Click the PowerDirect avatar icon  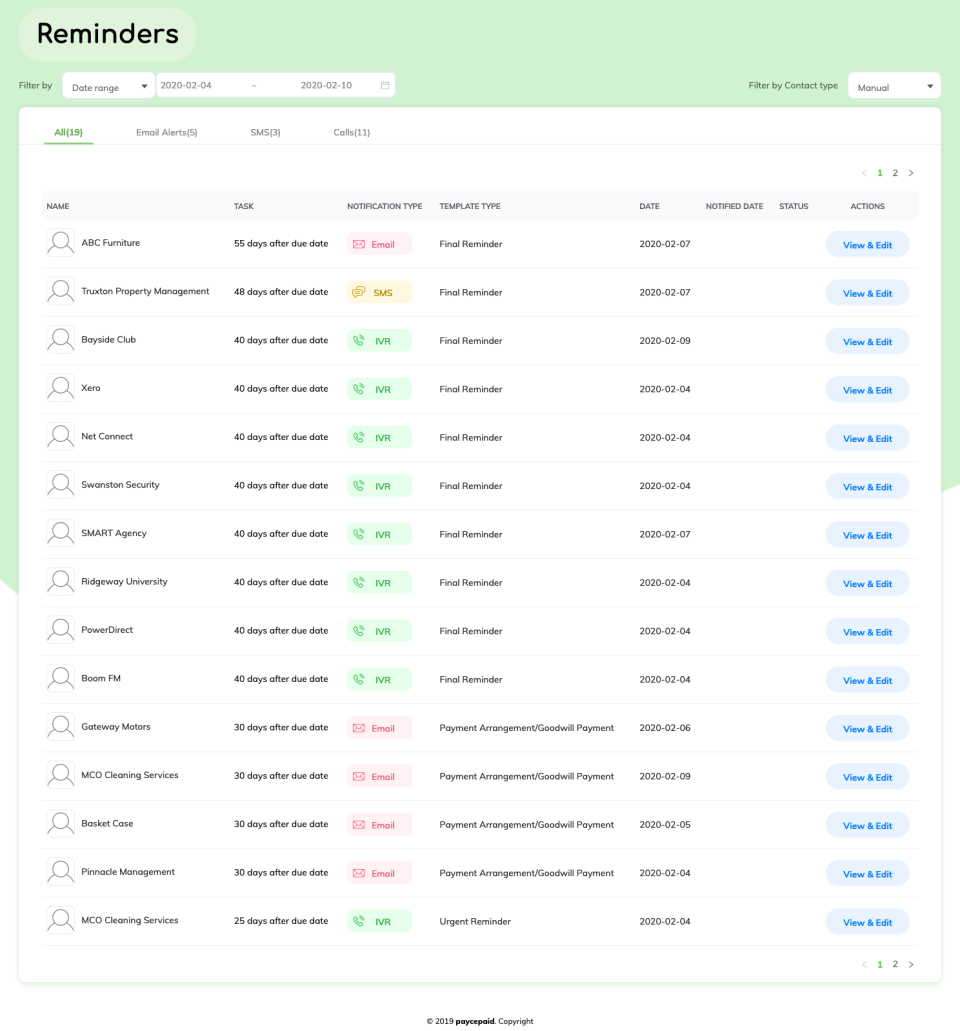pos(60,630)
